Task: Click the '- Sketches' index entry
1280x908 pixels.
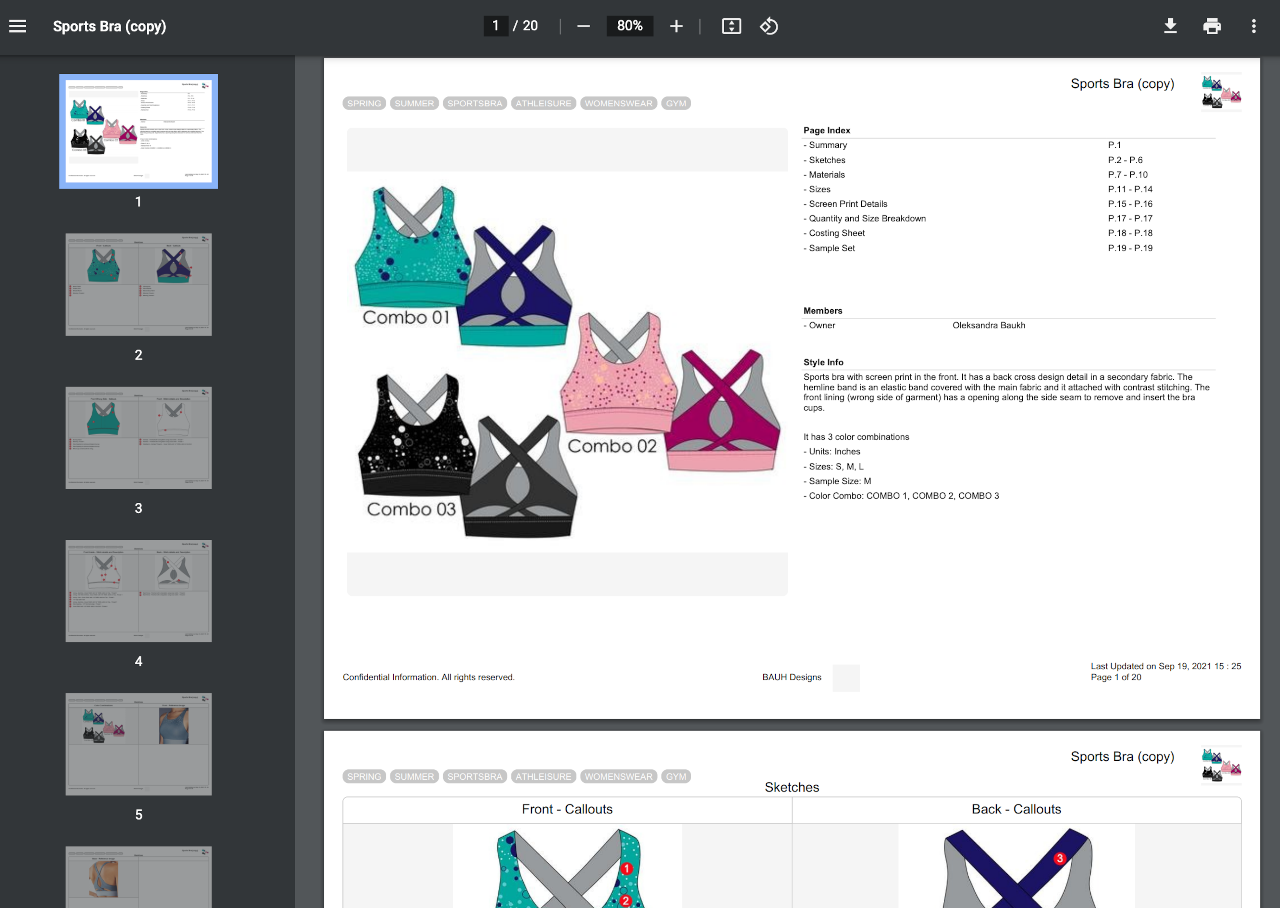Action: [825, 160]
